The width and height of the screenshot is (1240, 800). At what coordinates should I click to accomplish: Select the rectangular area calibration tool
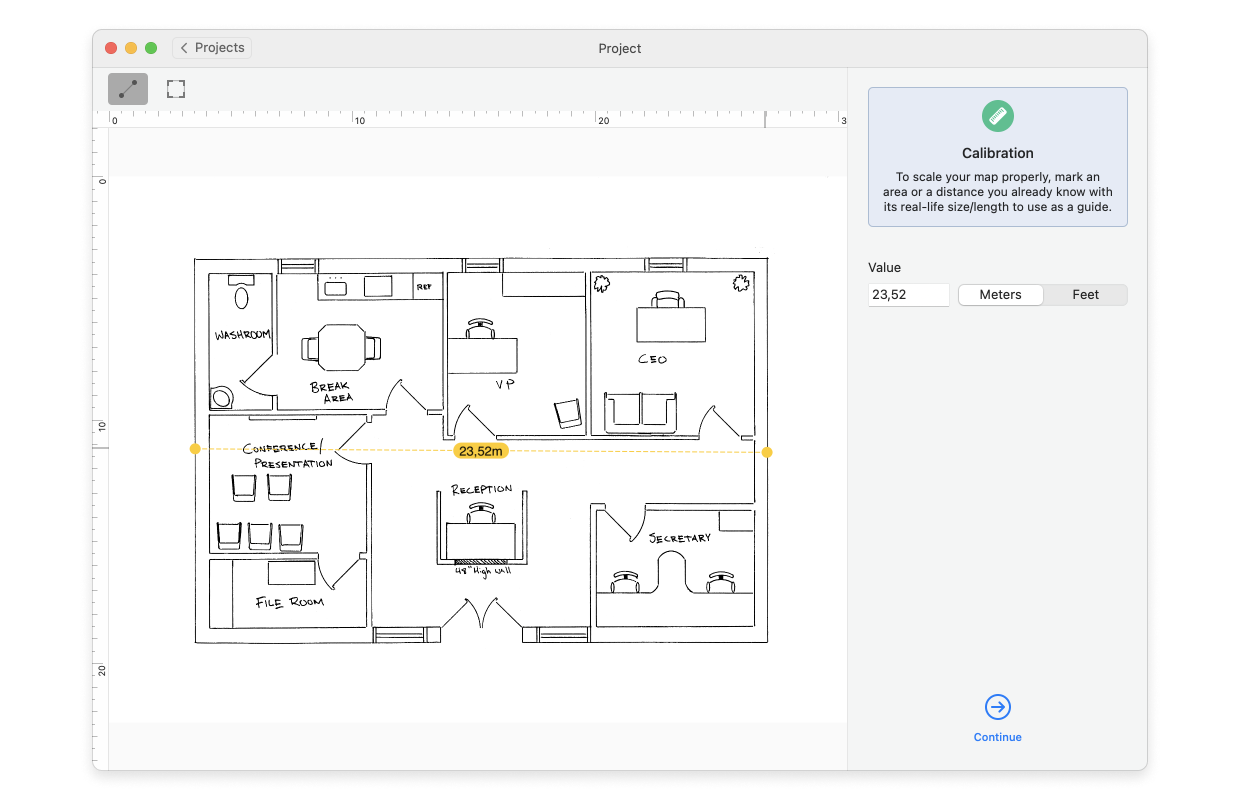pos(175,88)
